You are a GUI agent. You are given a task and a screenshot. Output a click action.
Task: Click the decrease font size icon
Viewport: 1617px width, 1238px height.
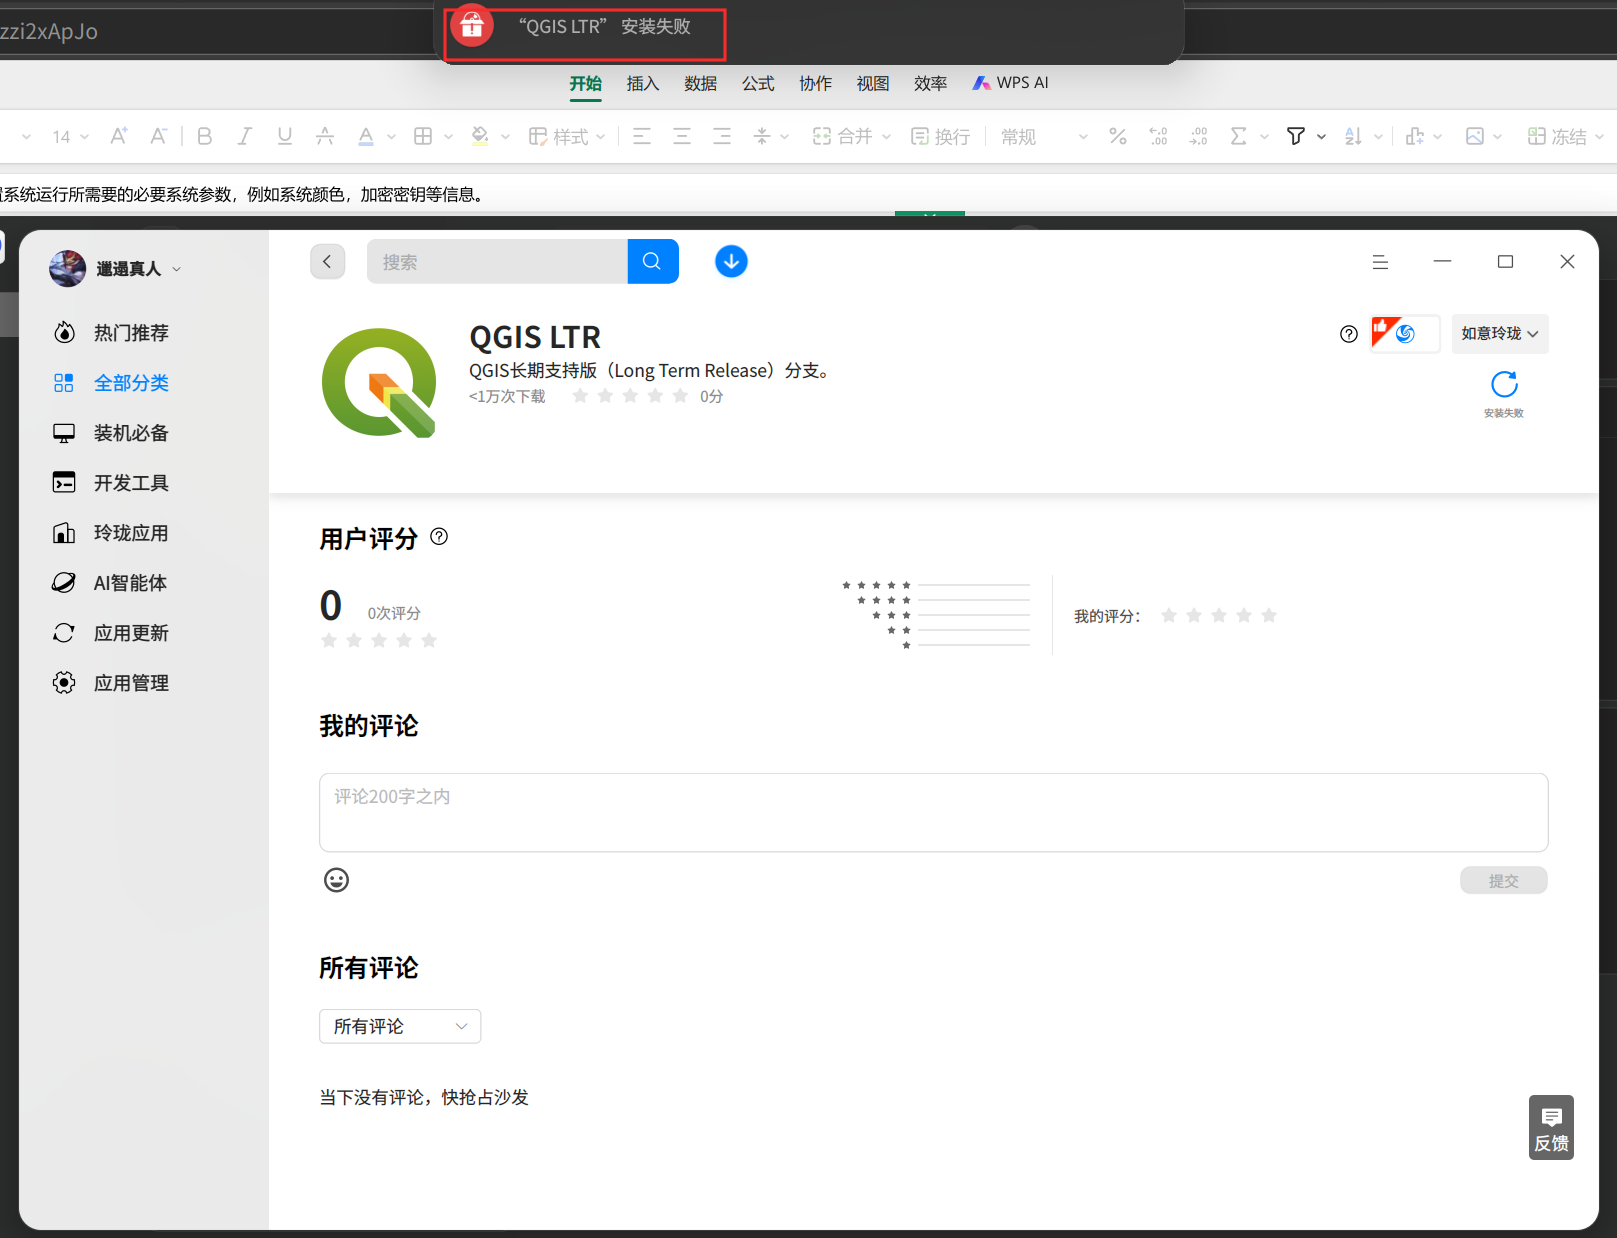click(158, 136)
